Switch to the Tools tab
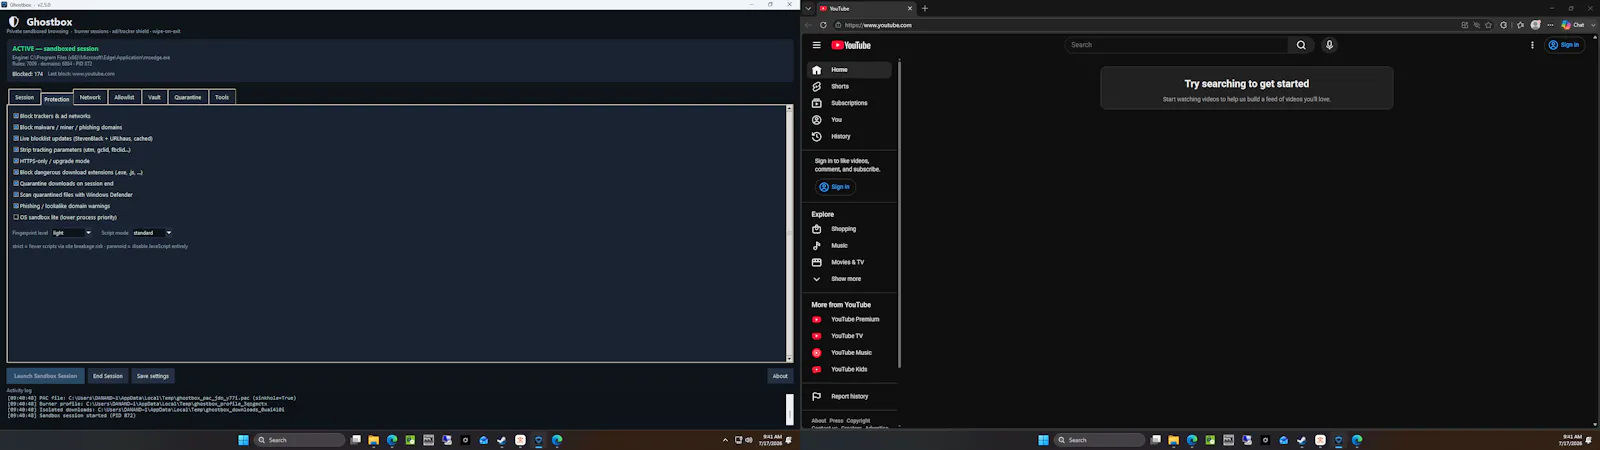Screen dimensions: 1600x450 click(222, 97)
